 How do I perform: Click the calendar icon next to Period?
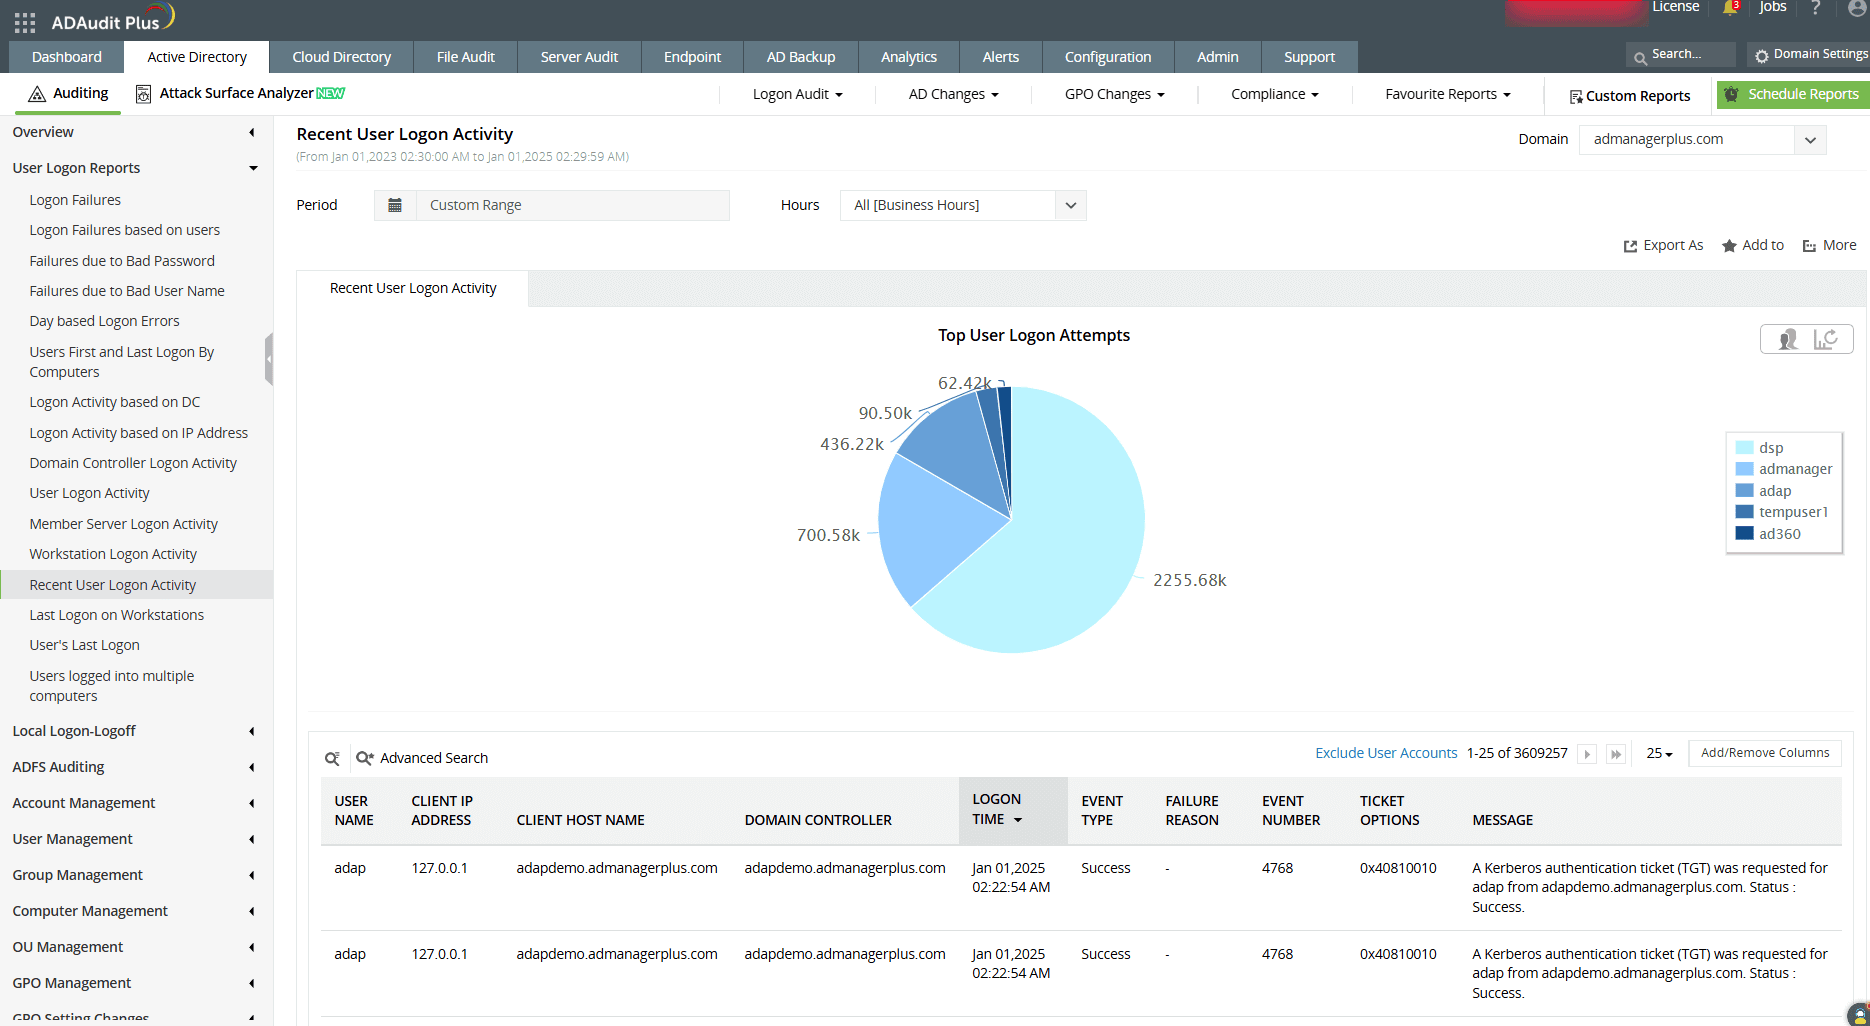tap(395, 205)
